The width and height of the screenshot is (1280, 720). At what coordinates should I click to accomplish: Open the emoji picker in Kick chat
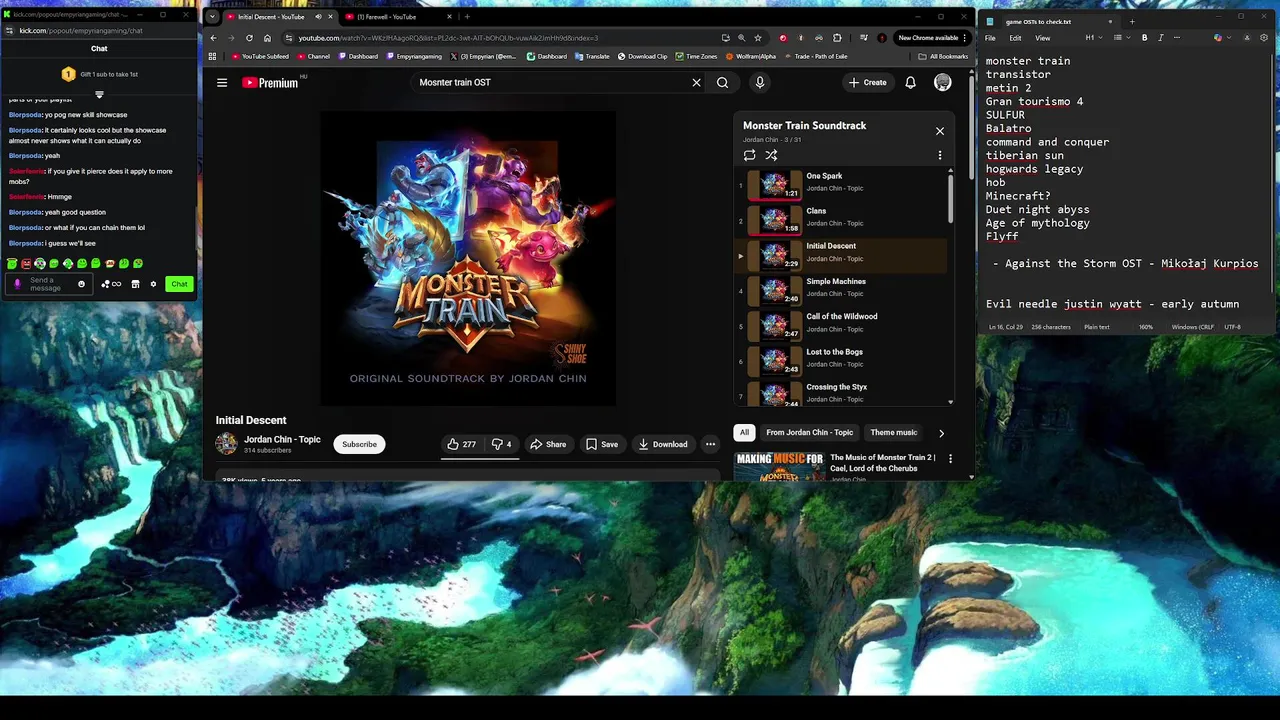tap(82, 284)
